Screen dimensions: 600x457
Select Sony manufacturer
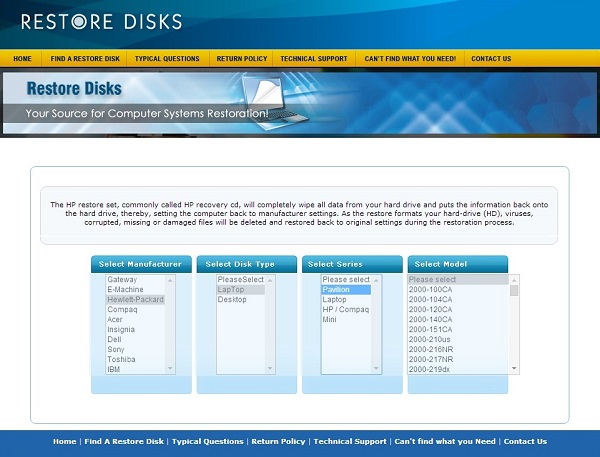point(135,349)
